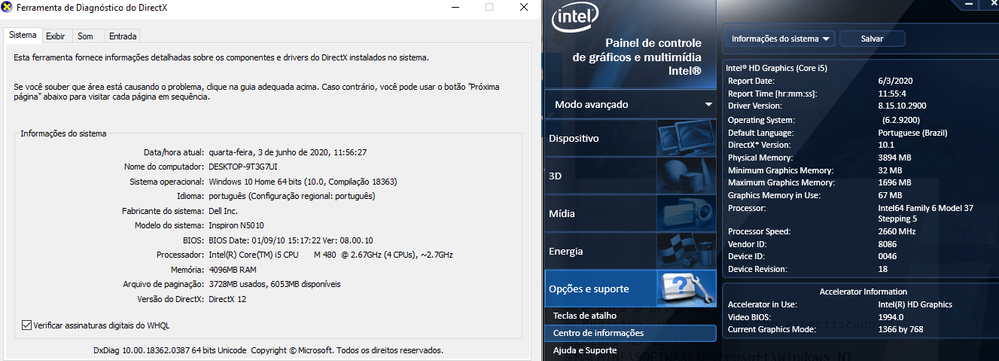Click the DirectX 12 version value
This screenshot has width=999, height=361.
pyautogui.click(x=227, y=299)
